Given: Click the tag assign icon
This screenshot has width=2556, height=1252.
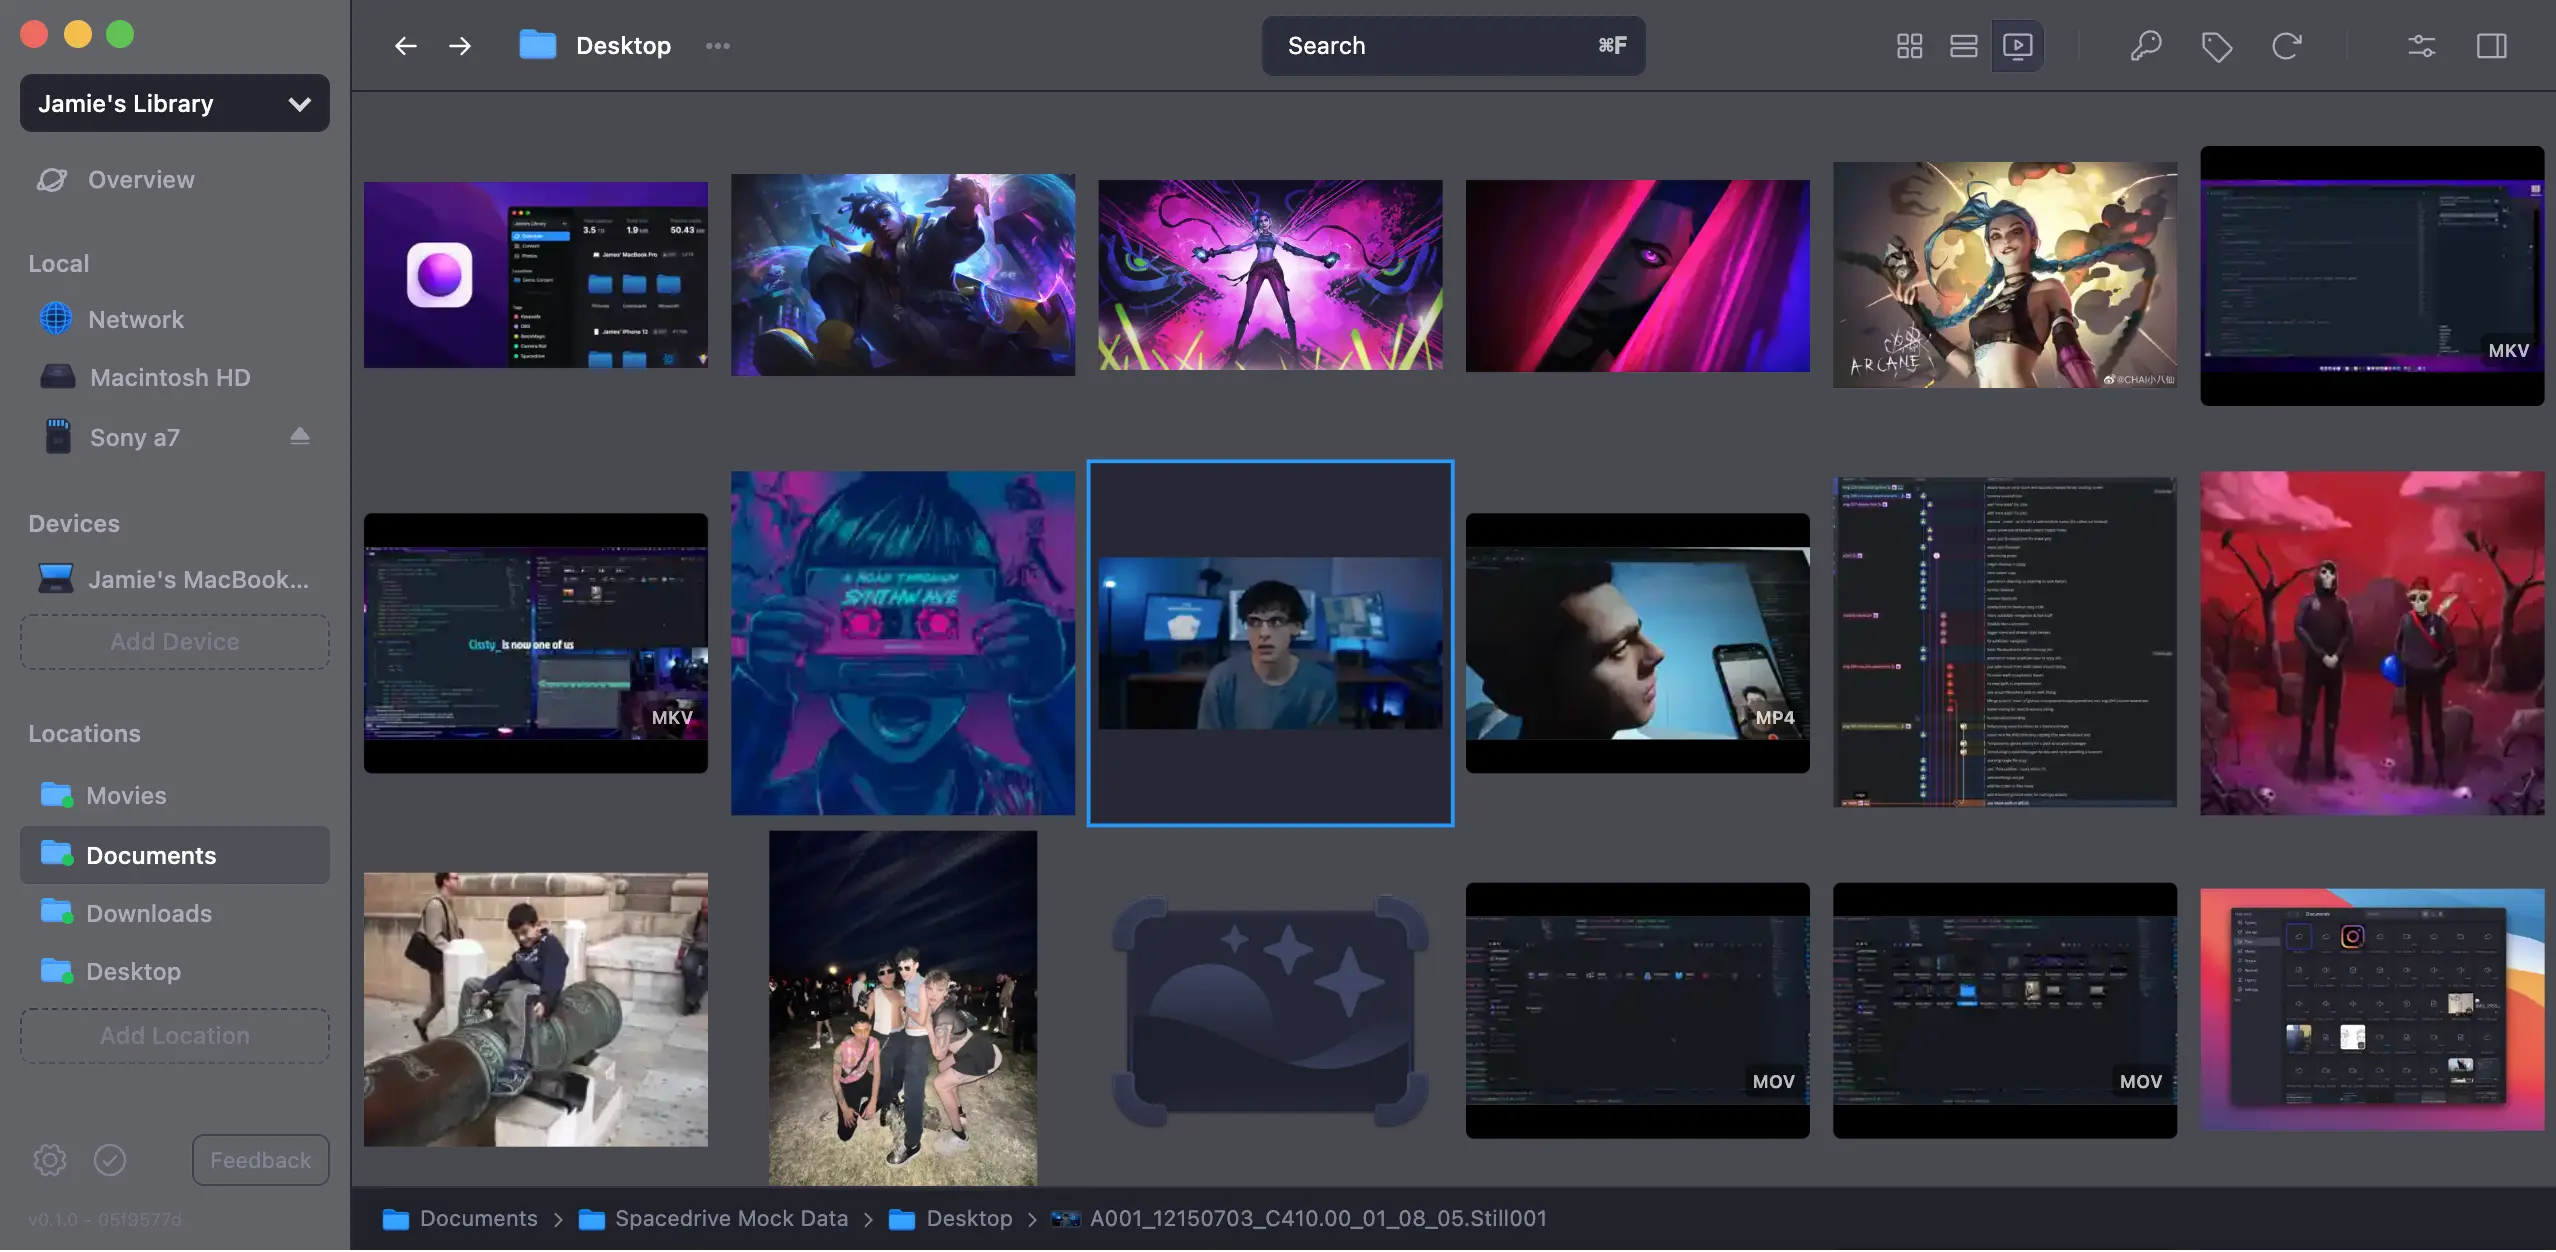Looking at the screenshot, I should (2216, 46).
